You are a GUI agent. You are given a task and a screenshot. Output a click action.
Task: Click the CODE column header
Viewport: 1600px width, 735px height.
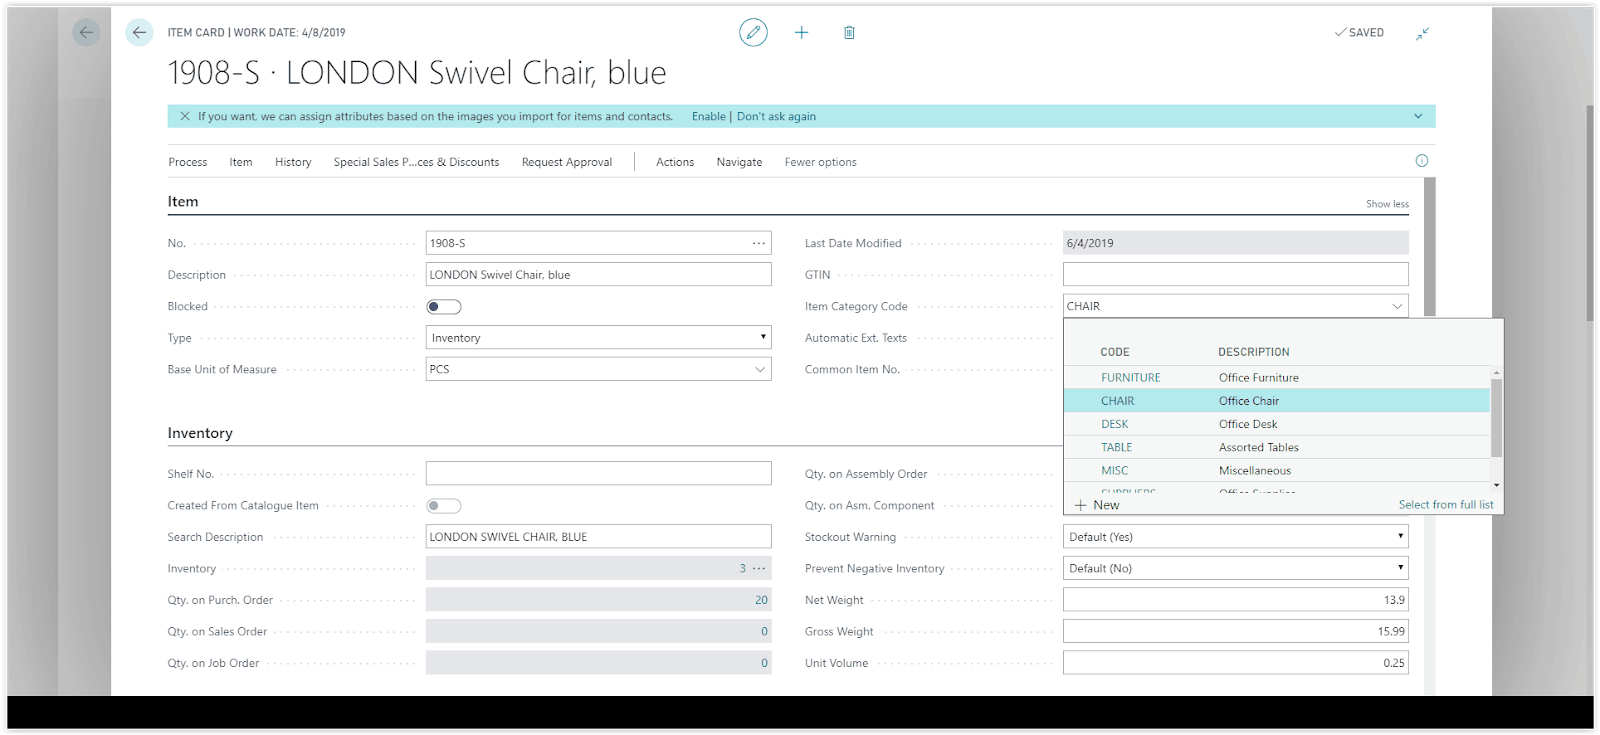[1115, 352]
